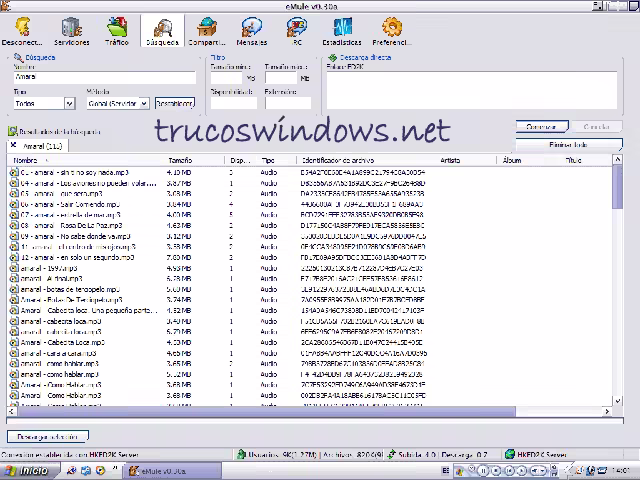Viewport: 640px width, 480px height.
Task: Click the horizontal scrollbar left arrow
Action: pos(12,411)
